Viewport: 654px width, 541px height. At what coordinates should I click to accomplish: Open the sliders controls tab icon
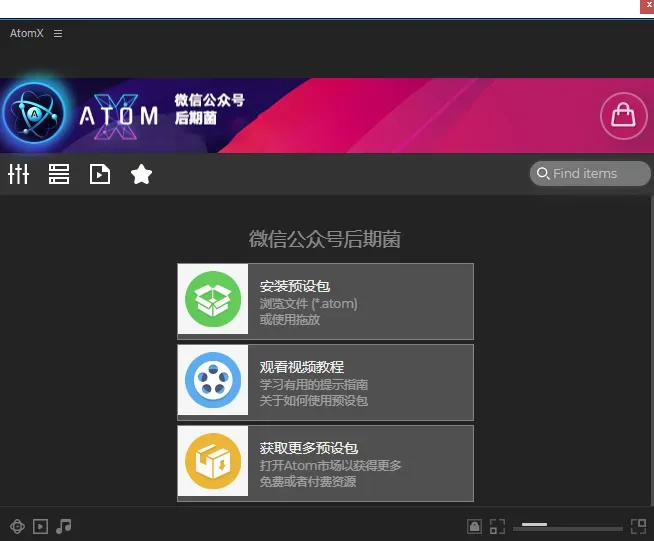tap(18, 174)
